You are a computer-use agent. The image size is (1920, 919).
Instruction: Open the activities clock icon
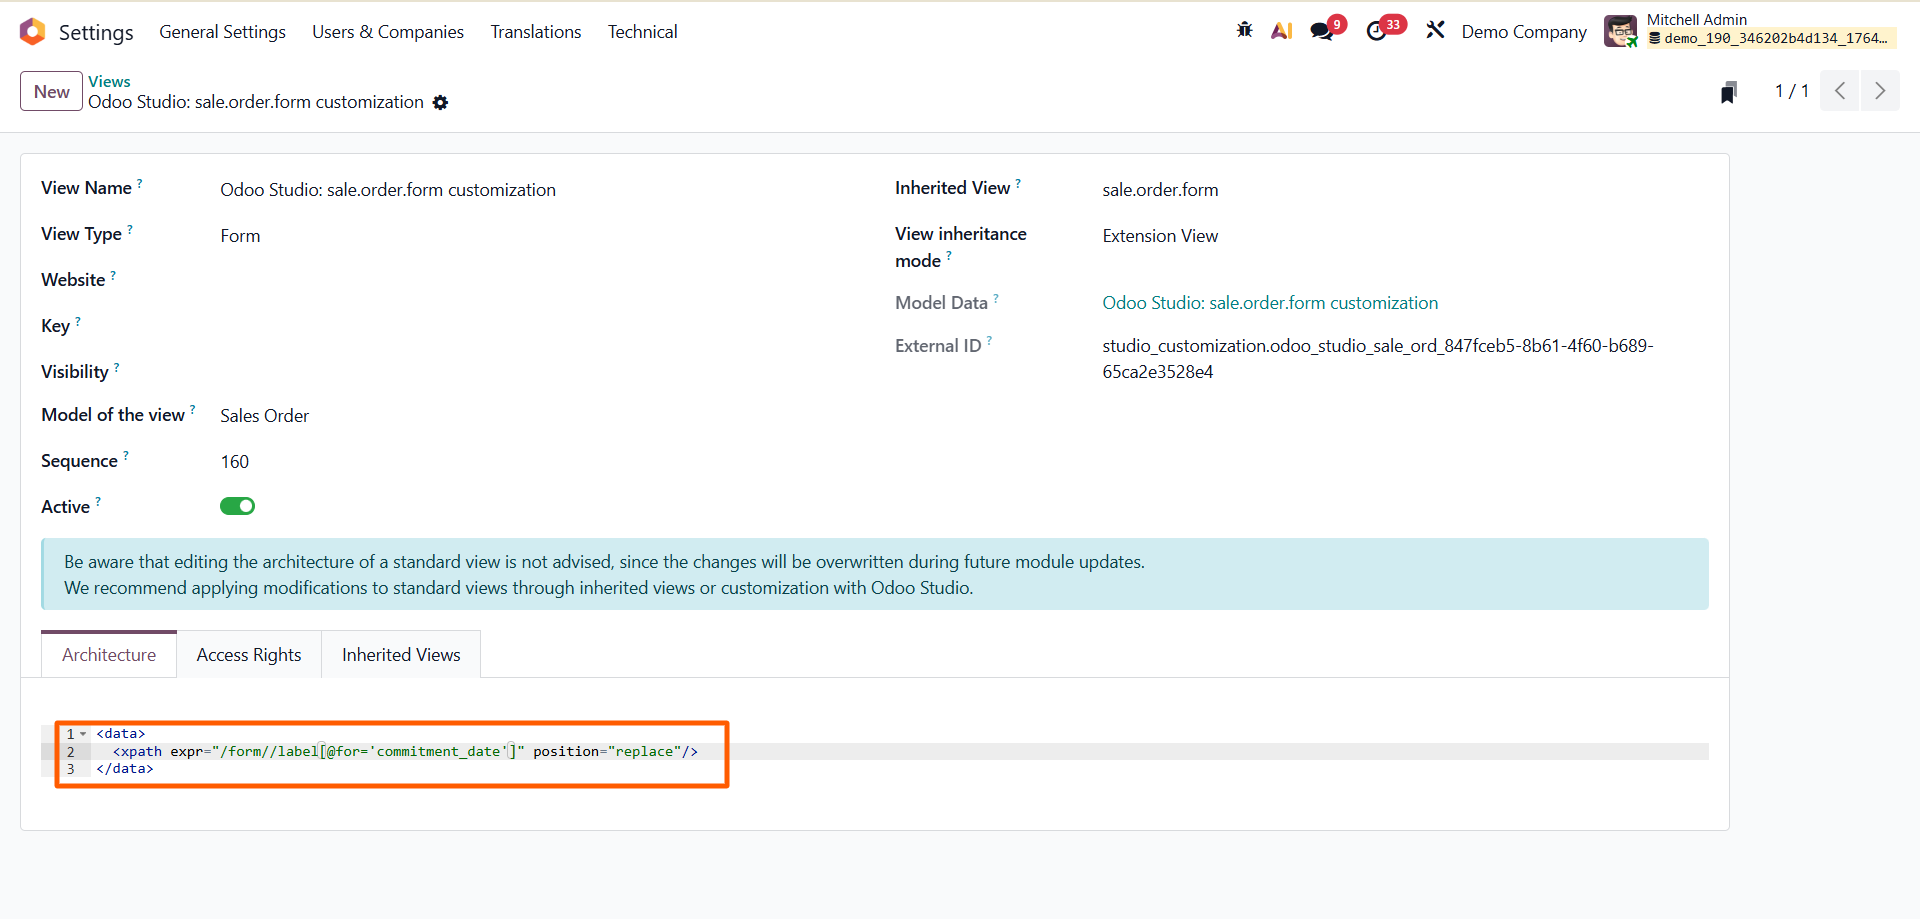click(1377, 31)
